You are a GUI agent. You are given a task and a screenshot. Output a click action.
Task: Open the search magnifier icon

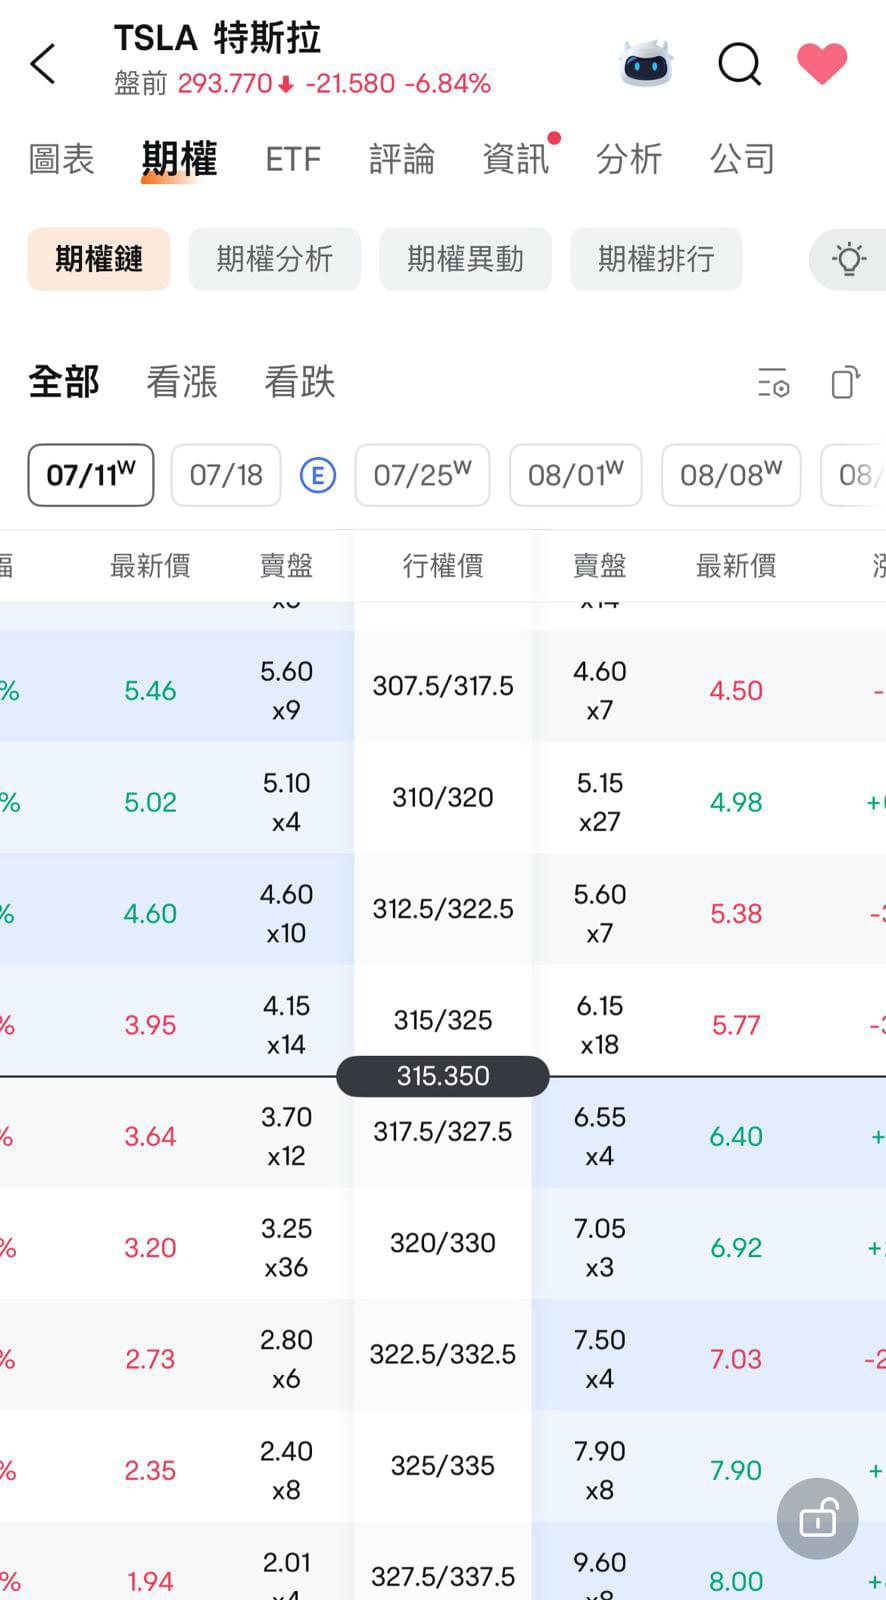(x=740, y=65)
